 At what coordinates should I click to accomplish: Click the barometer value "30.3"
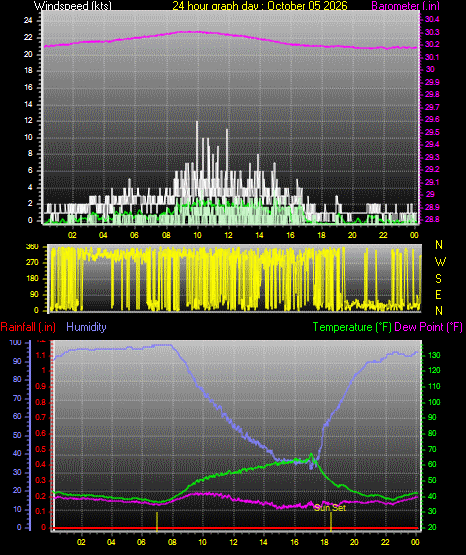[432, 32]
